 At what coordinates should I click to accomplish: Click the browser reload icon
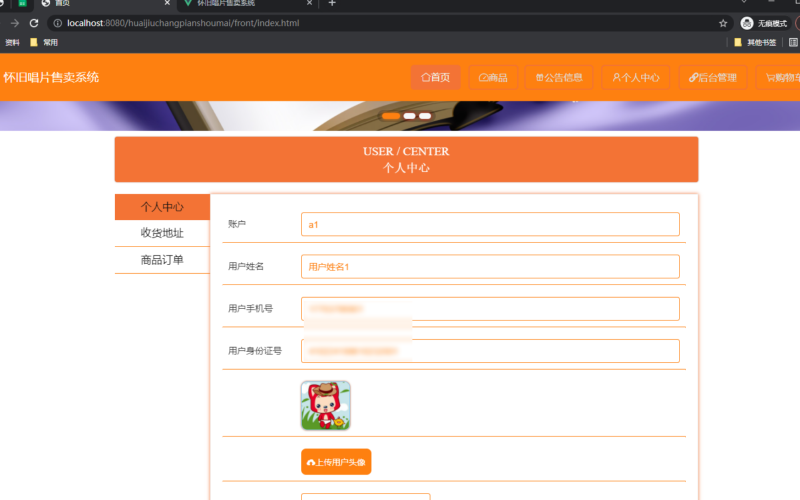click(34, 23)
